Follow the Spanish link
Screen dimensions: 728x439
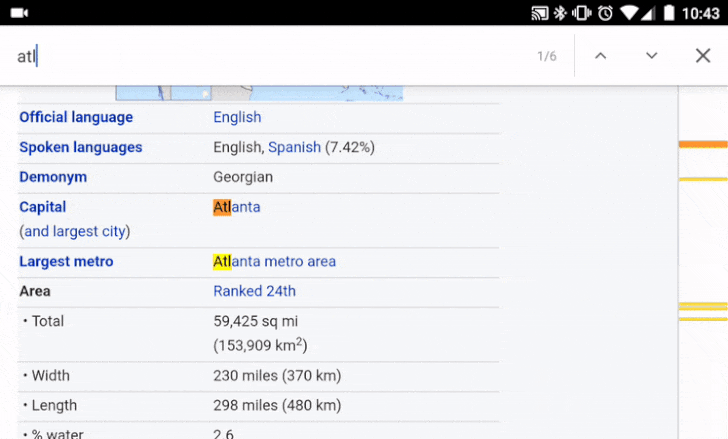294,147
